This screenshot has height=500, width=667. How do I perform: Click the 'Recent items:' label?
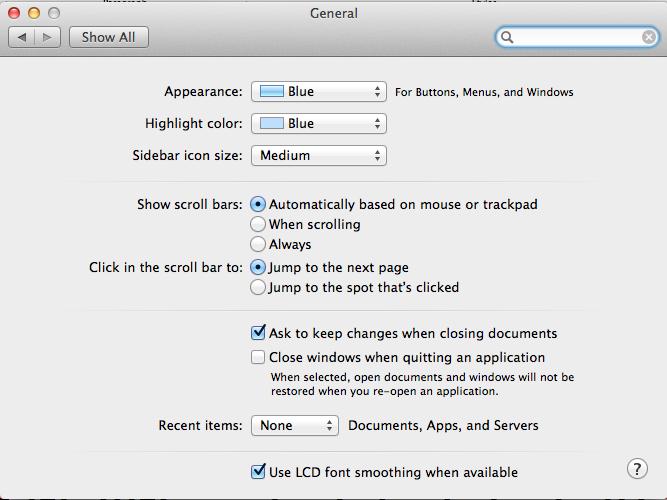(x=200, y=426)
